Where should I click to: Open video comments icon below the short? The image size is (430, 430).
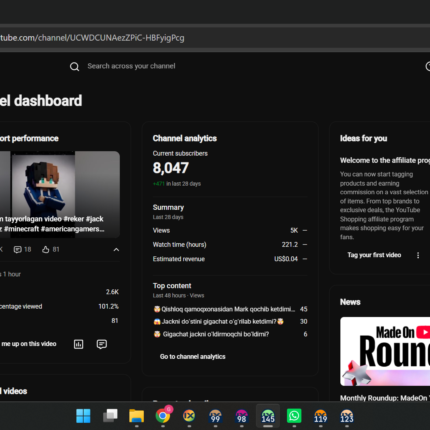click(x=102, y=344)
